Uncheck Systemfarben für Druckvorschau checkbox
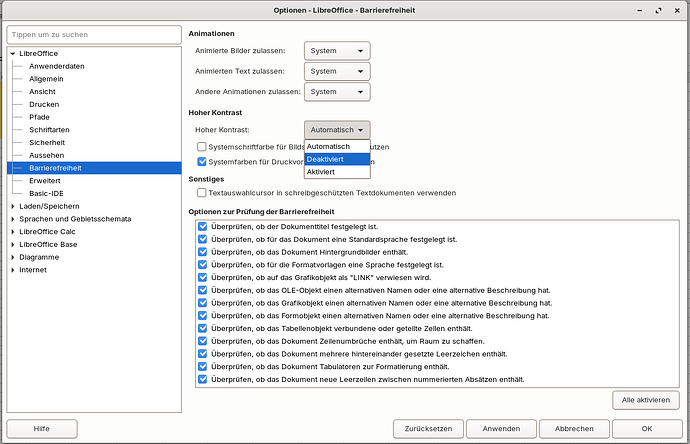This screenshot has width=690, height=444. (202, 161)
